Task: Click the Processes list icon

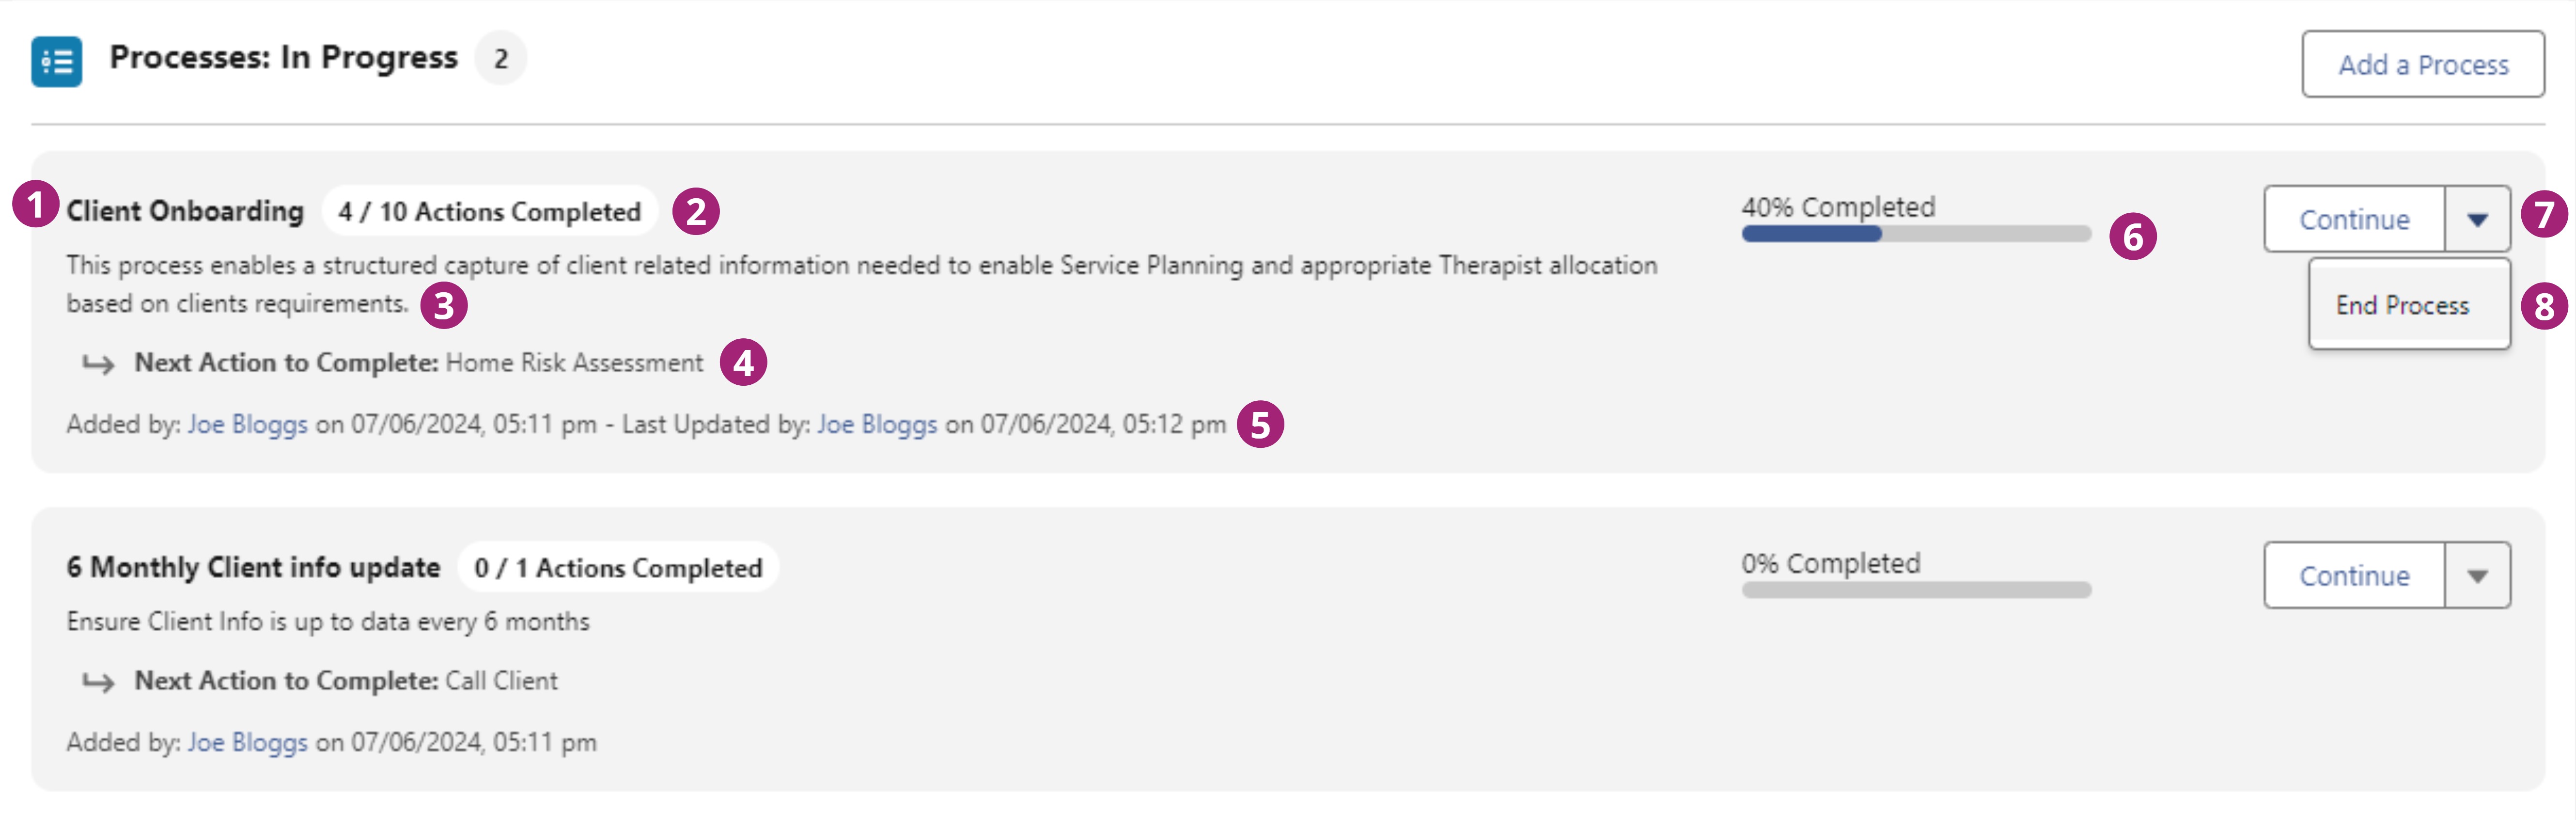Action: (x=56, y=62)
